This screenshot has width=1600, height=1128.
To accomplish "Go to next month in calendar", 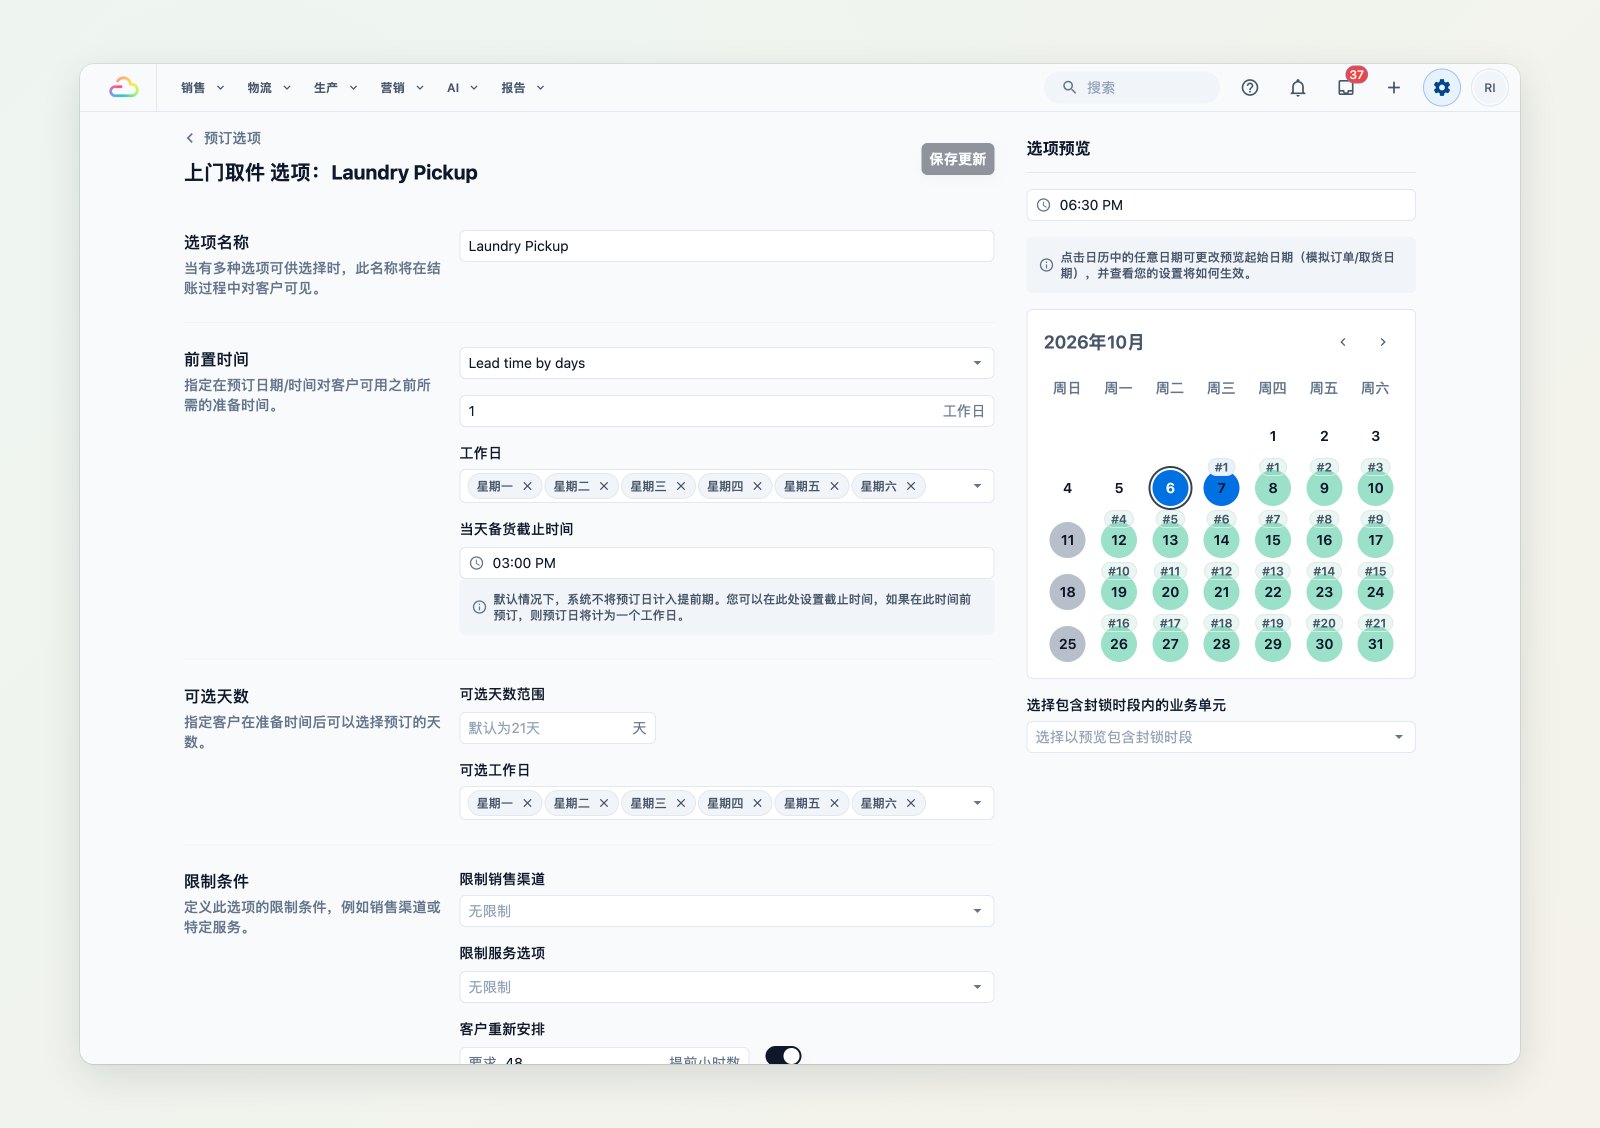I will [1383, 342].
